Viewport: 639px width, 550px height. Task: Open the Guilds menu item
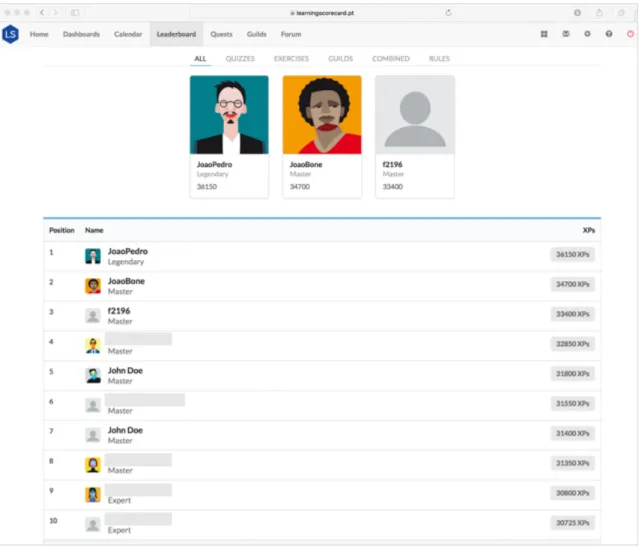[x=256, y=34]
